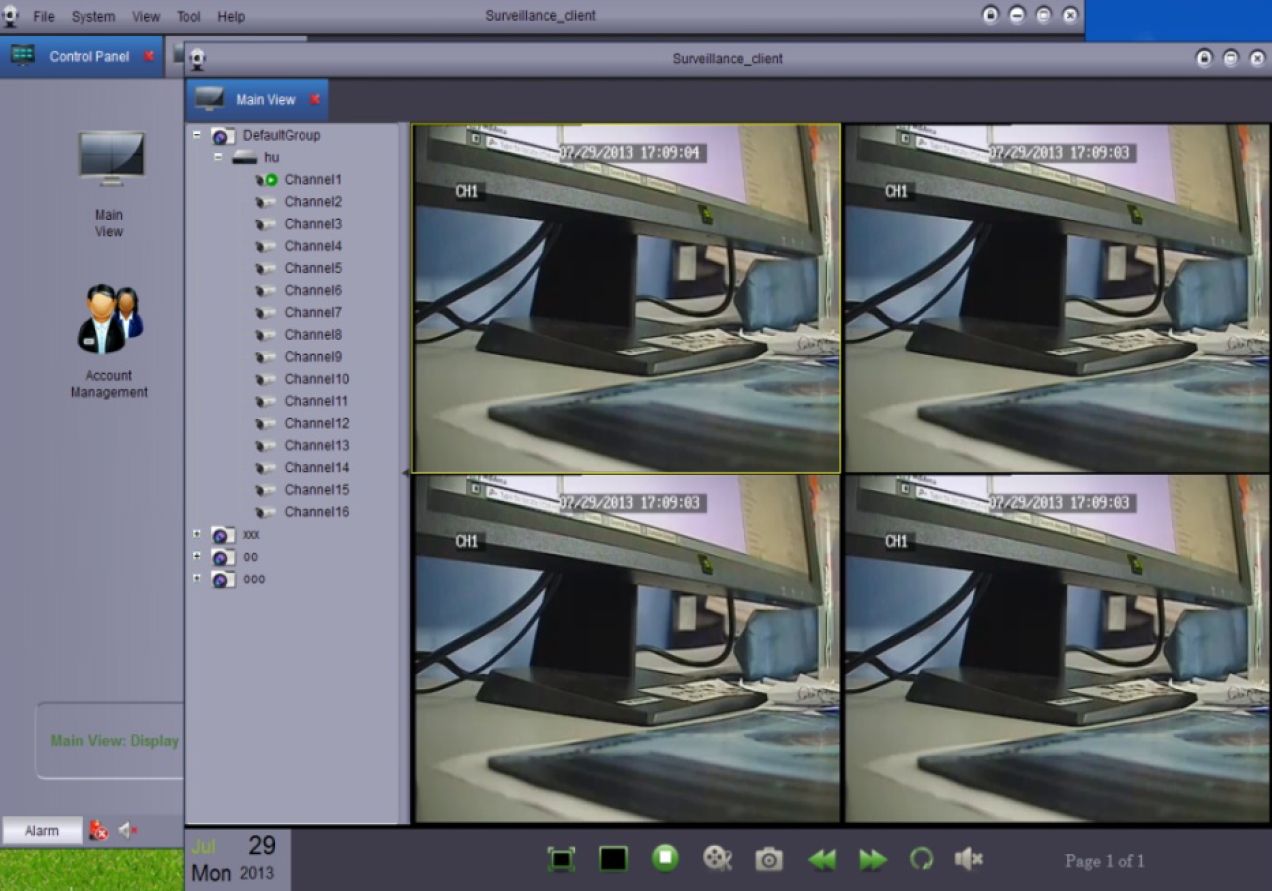Collapse the hu device node
This screenshot has height=891, width=1272.
217,158
